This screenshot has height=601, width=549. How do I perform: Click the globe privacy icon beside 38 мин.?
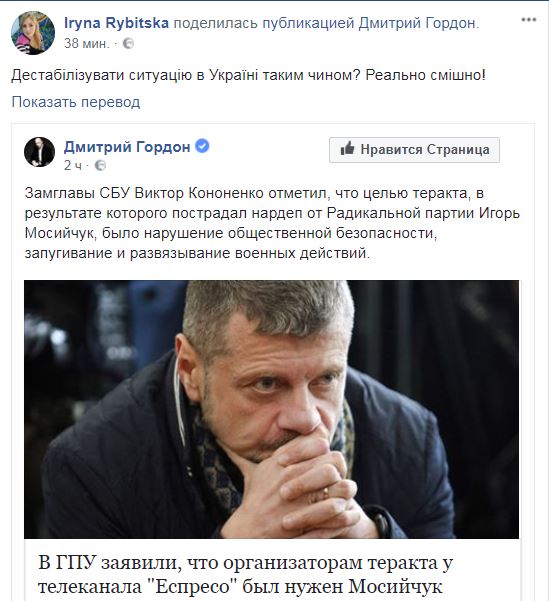click(x=128, y=44)
